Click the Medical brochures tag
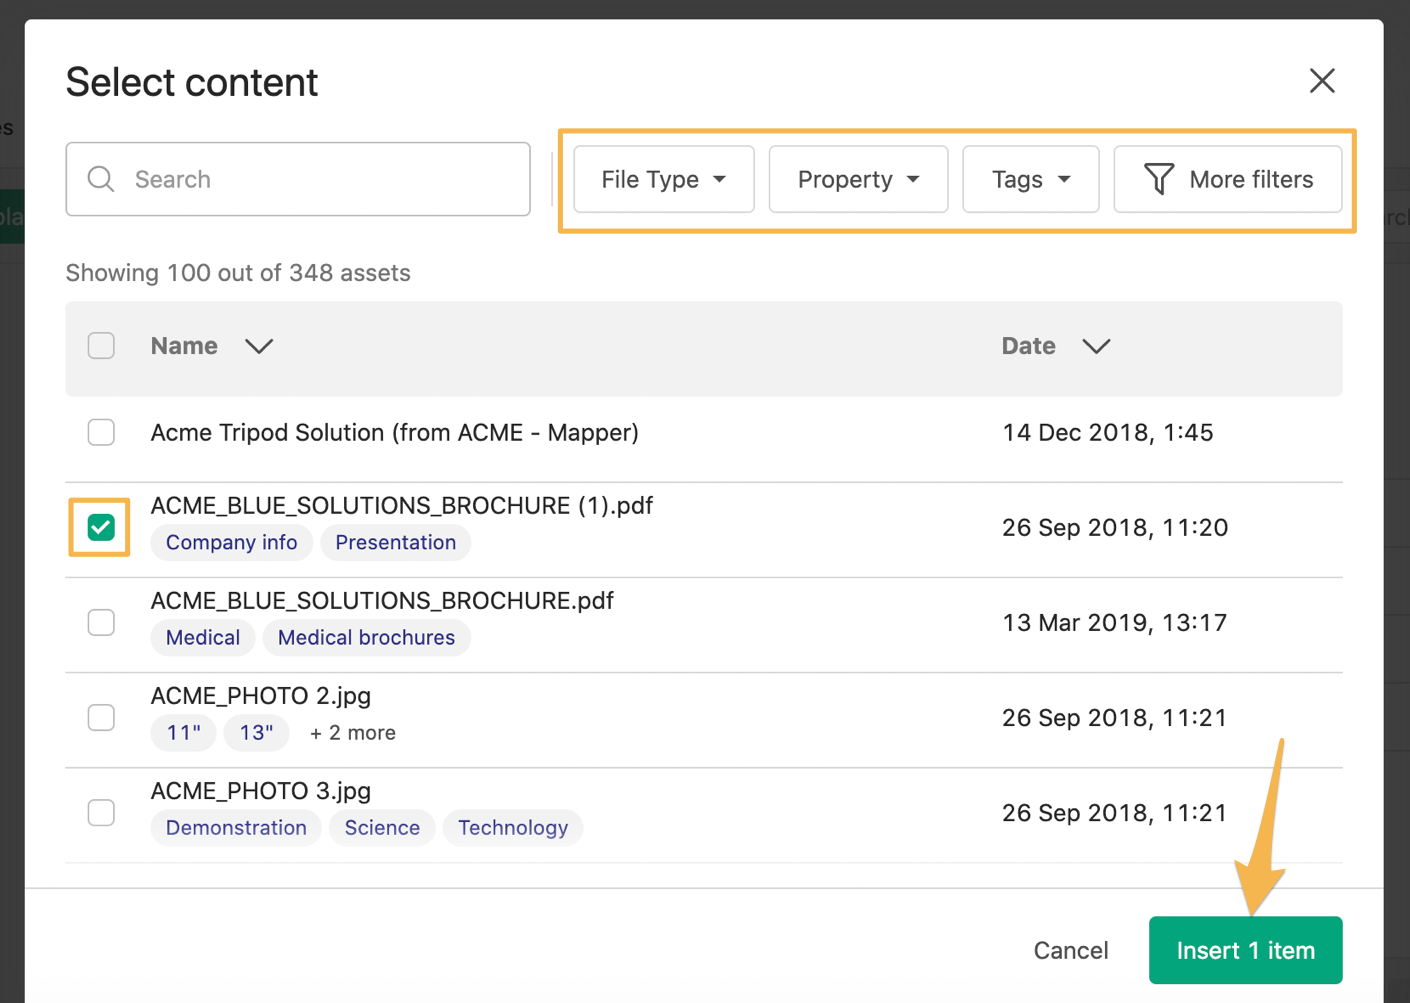The image size is (1410, 1003). point(366,637)
